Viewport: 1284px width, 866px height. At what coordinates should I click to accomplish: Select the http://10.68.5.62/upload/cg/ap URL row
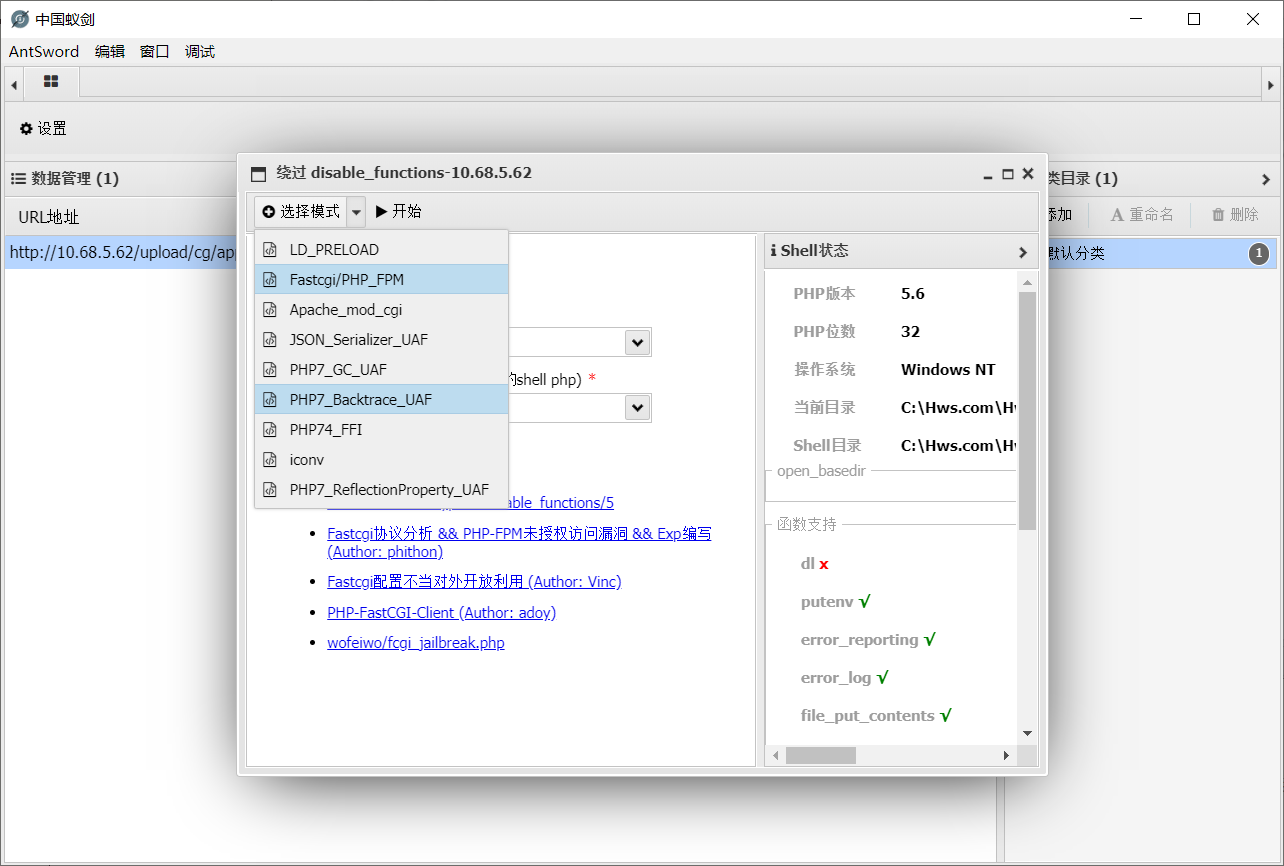click(x=121, y=253)
